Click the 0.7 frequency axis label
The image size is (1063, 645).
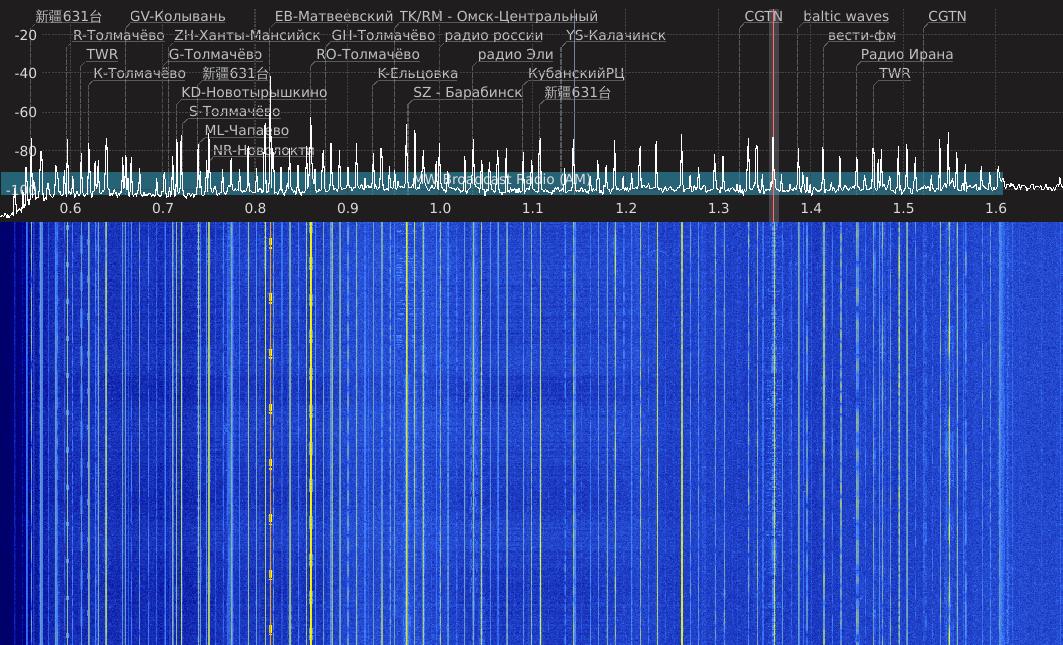click(x=163, y=208)
